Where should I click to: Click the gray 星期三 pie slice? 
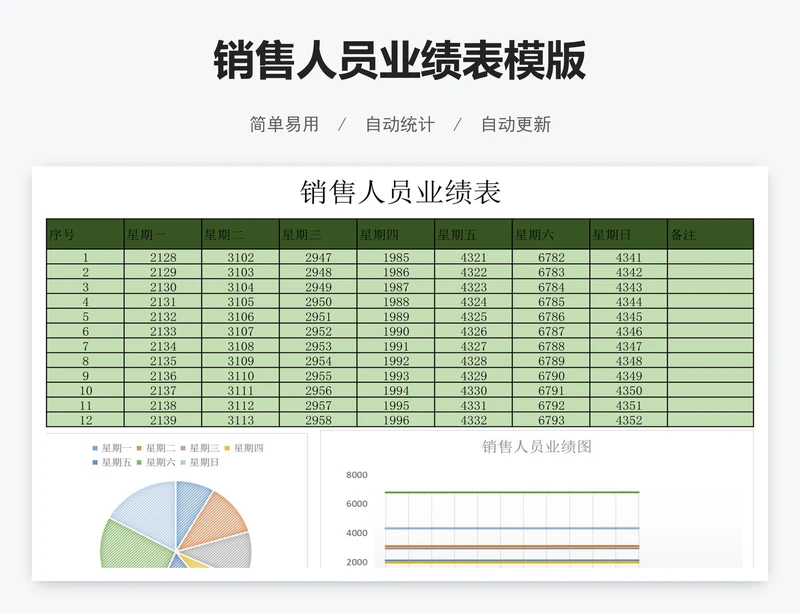(224, 550)
